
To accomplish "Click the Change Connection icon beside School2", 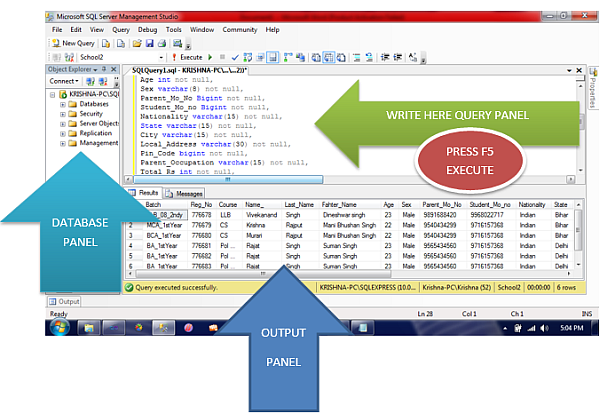I will tap(69, 57).
